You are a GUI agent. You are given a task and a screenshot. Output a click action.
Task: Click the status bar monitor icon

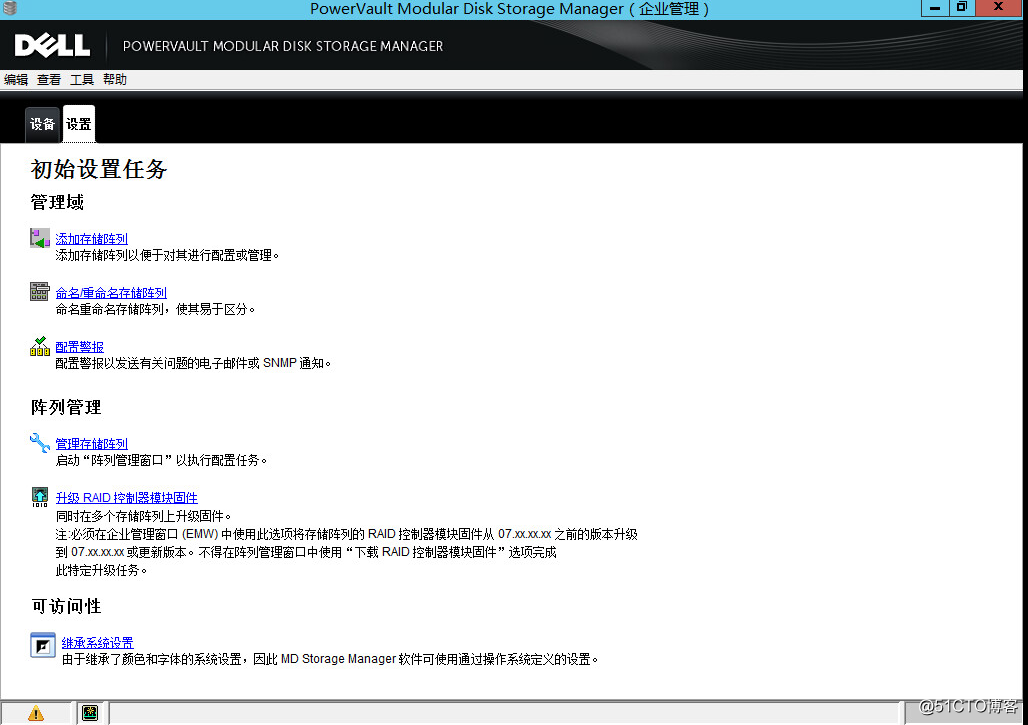coord(90,713)
